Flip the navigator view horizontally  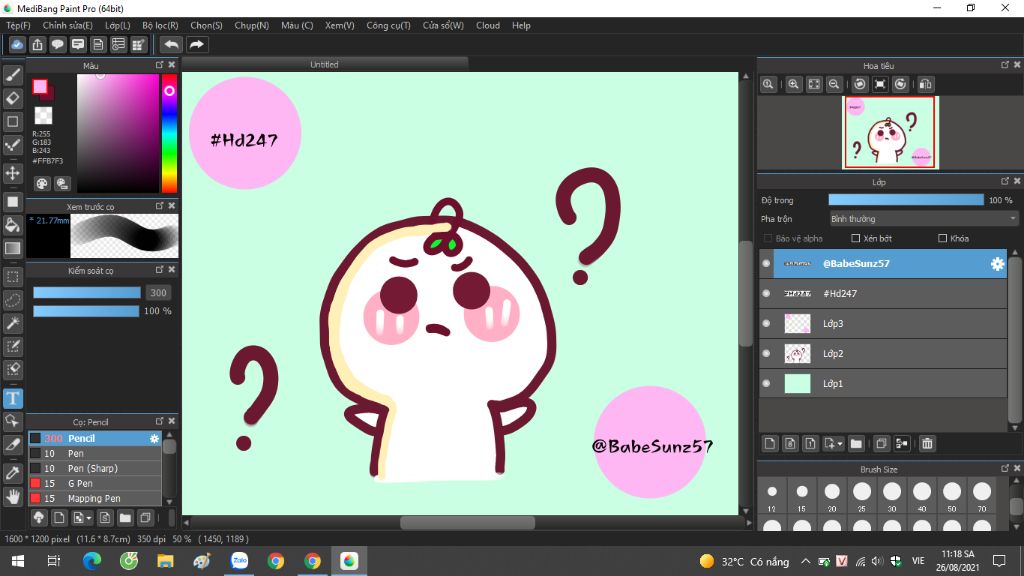click(x=925, y=84)
